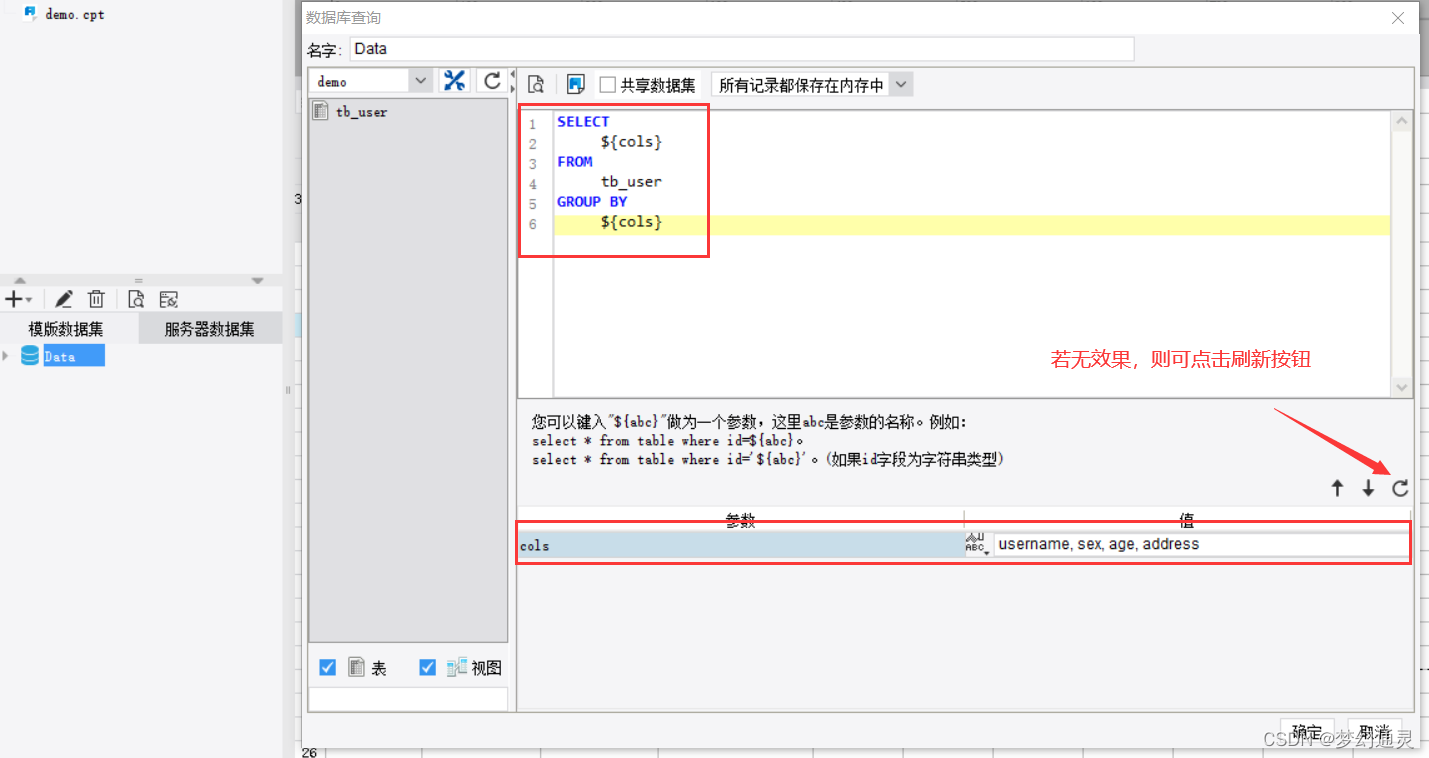Click the Data database cylinder icon

30,356
